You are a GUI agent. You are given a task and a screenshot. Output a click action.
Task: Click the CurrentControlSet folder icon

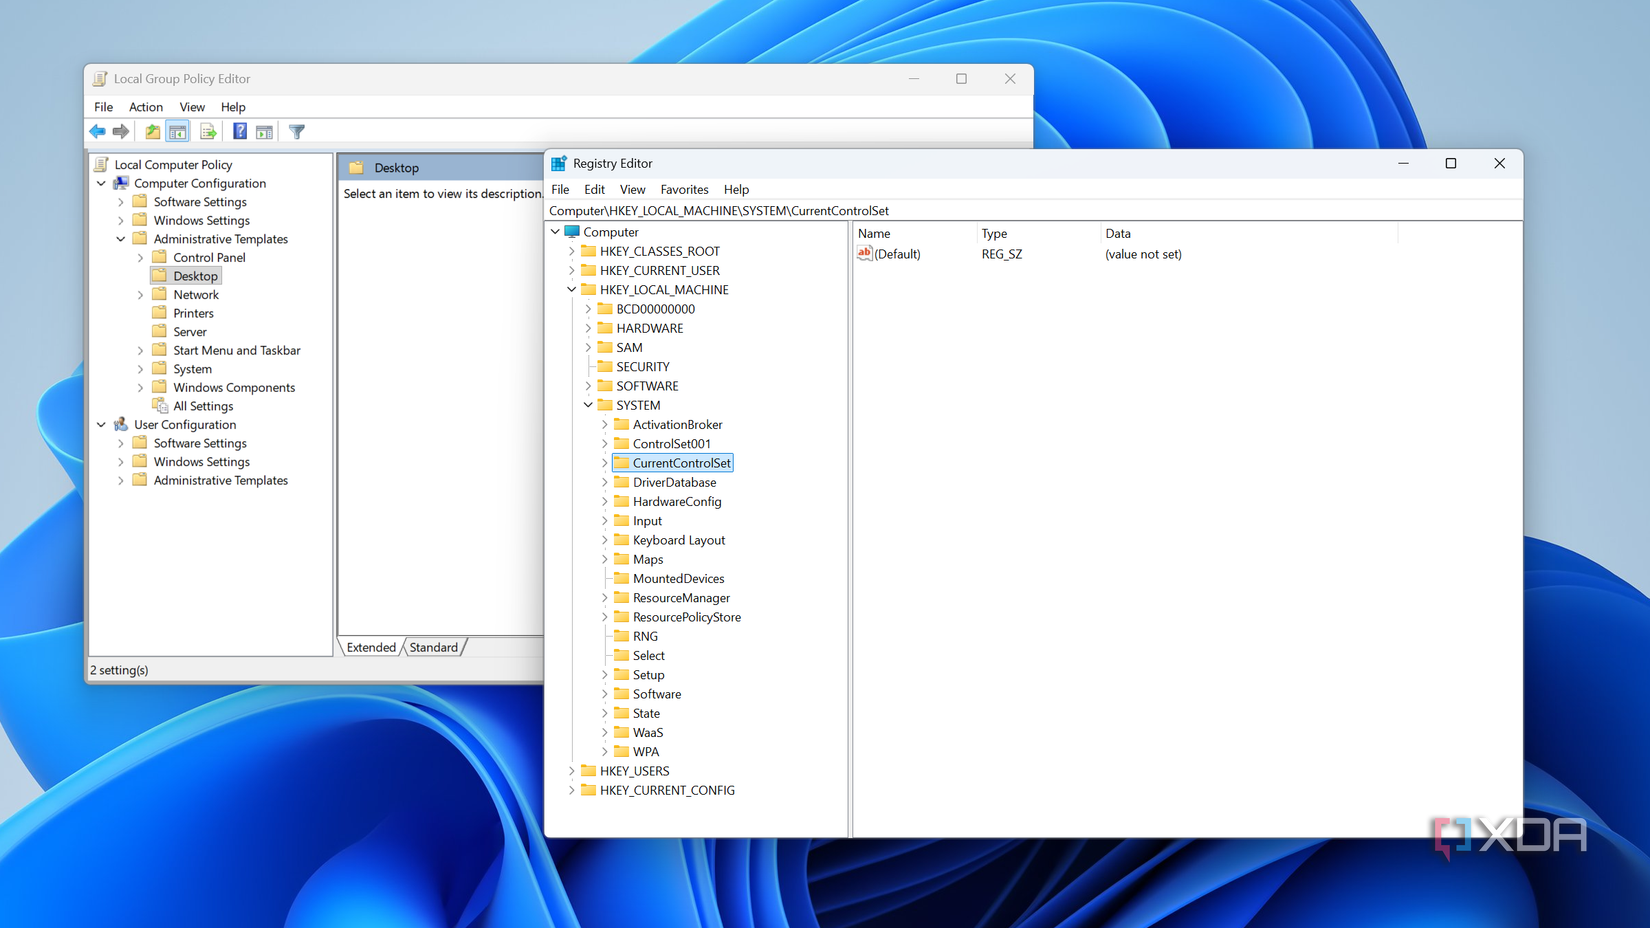621,463
